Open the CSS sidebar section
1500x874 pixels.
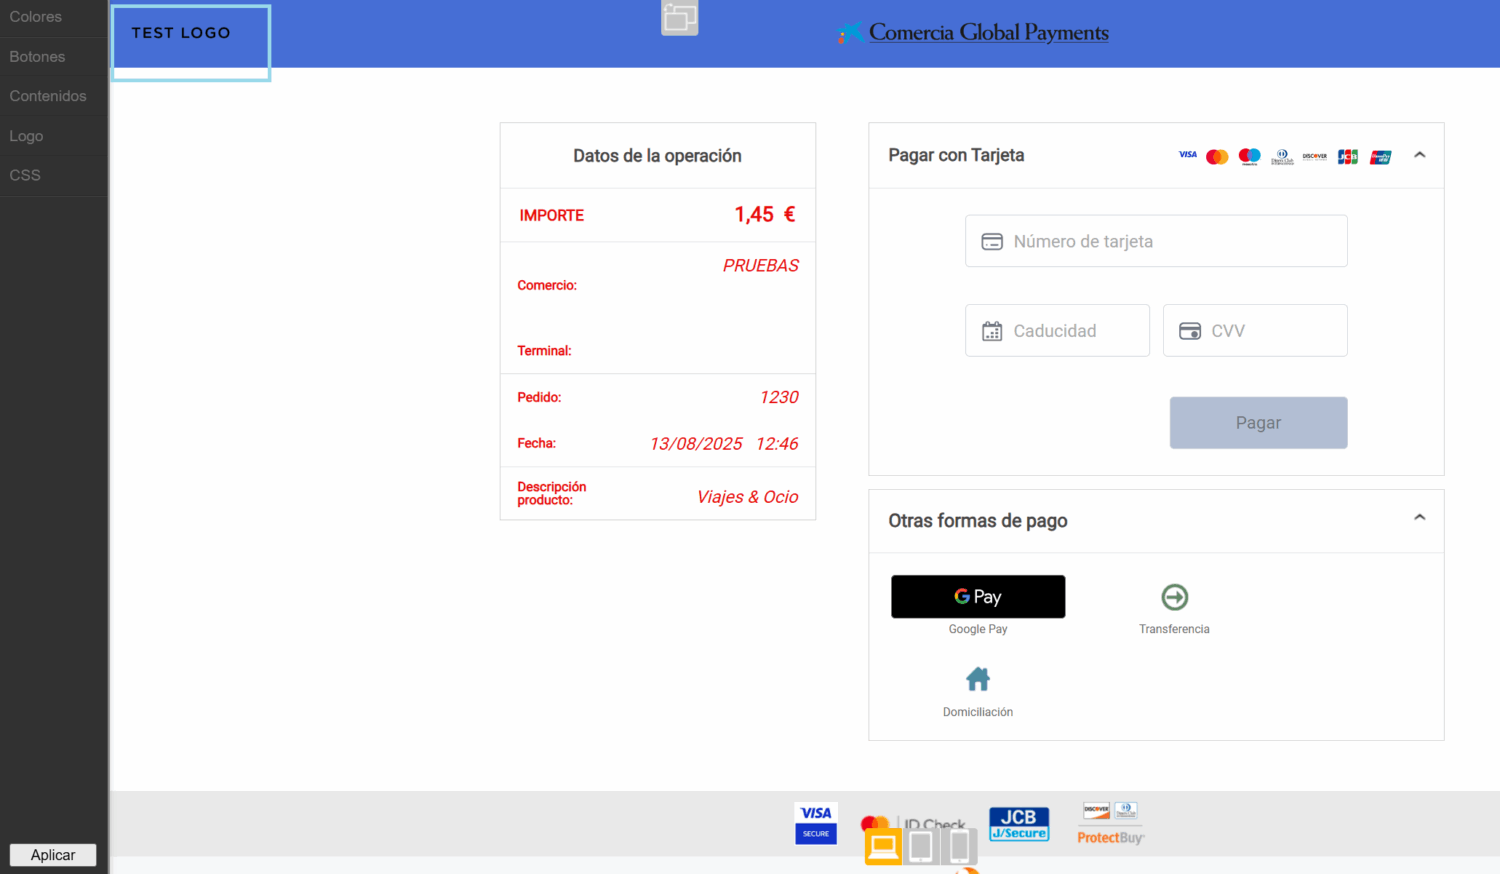(25, 175)
